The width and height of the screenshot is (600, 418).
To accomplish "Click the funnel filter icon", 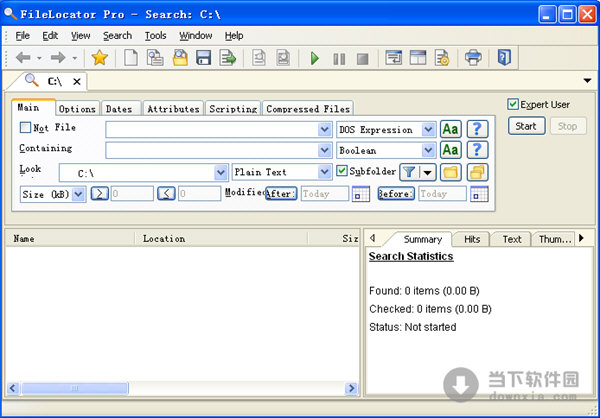I will coord(409,172).
